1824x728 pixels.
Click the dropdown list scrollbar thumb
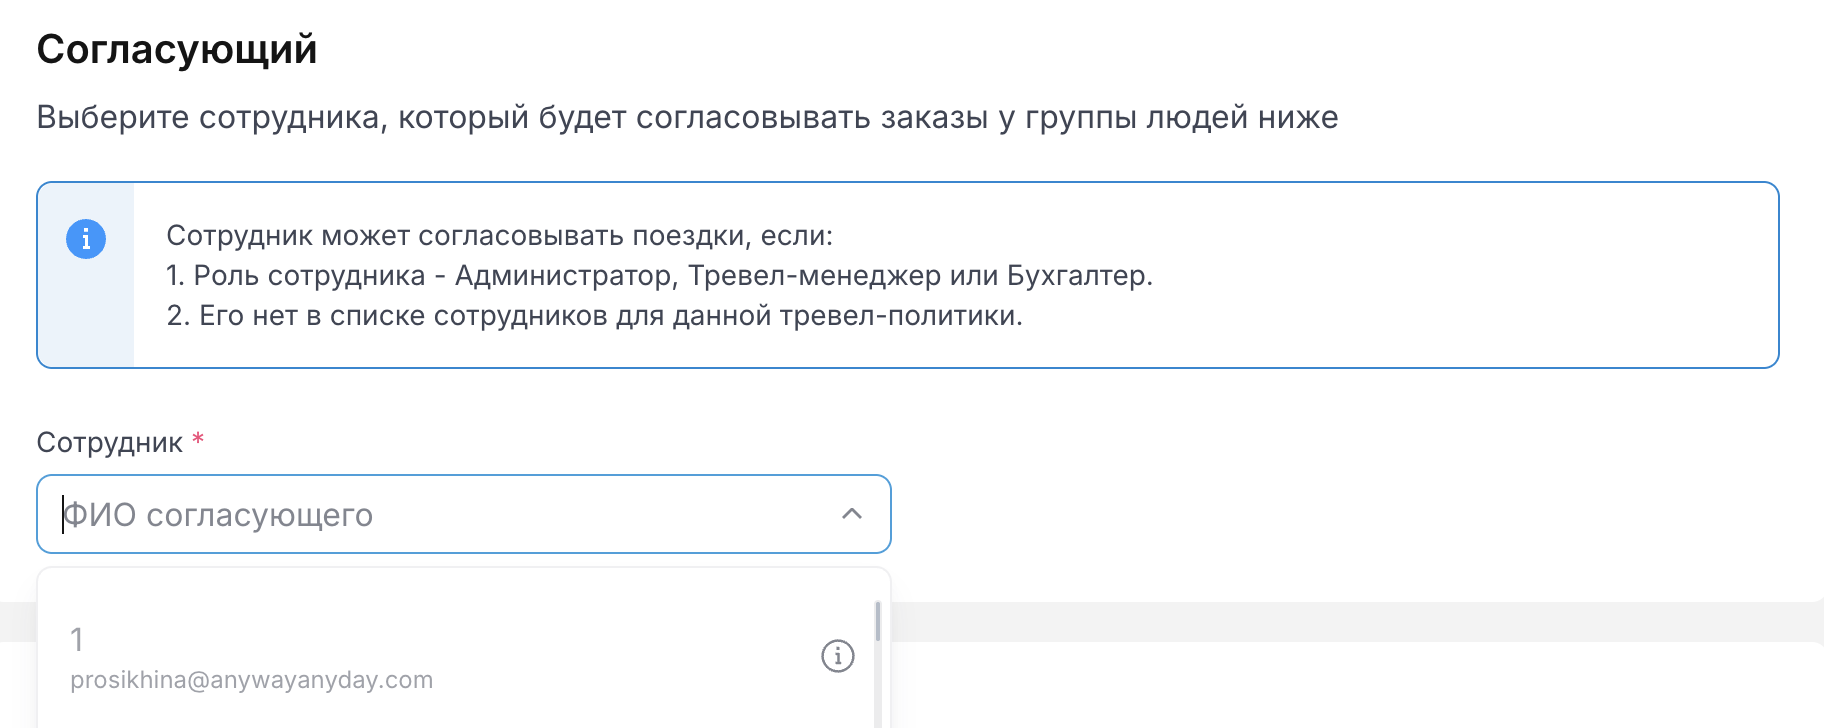click(877, 621)
